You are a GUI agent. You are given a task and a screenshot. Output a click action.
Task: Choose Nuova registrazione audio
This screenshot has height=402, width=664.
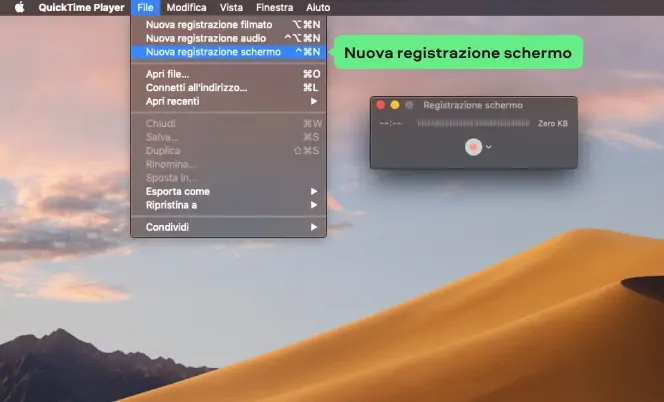pyautogui.click(x=228, y=38)
